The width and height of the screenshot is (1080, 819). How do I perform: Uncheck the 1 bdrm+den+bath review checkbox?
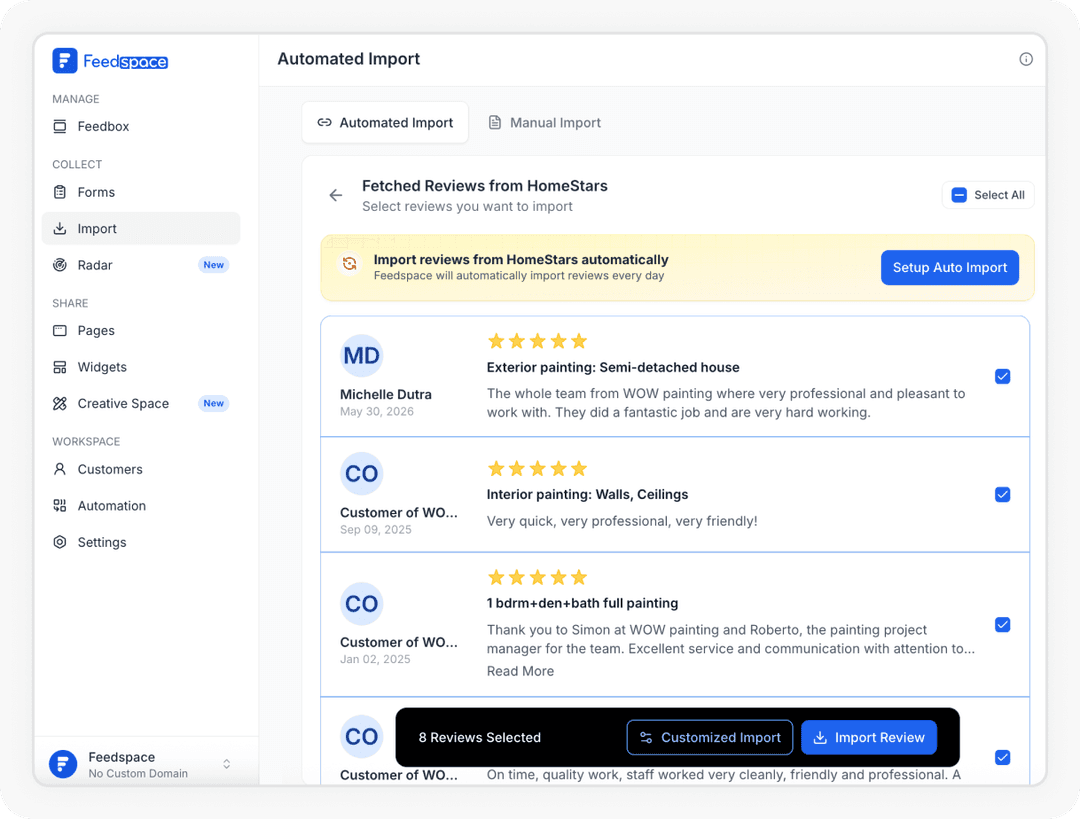tap(1003, 625)
